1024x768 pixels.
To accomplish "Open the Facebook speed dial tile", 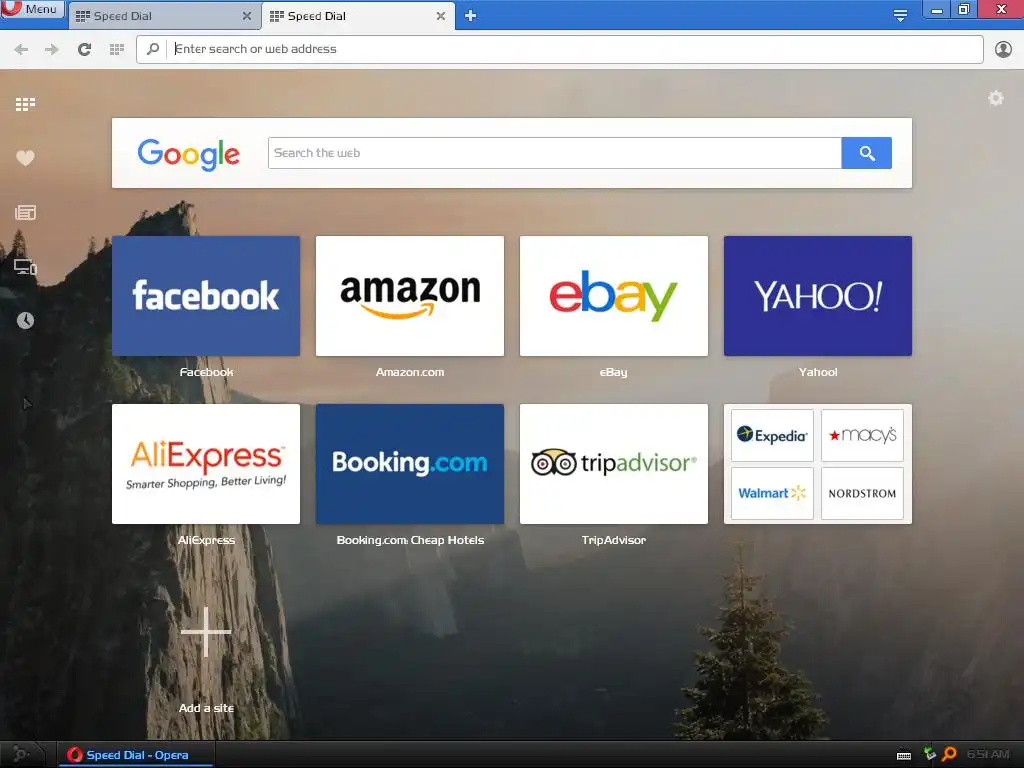I will 206,296.
